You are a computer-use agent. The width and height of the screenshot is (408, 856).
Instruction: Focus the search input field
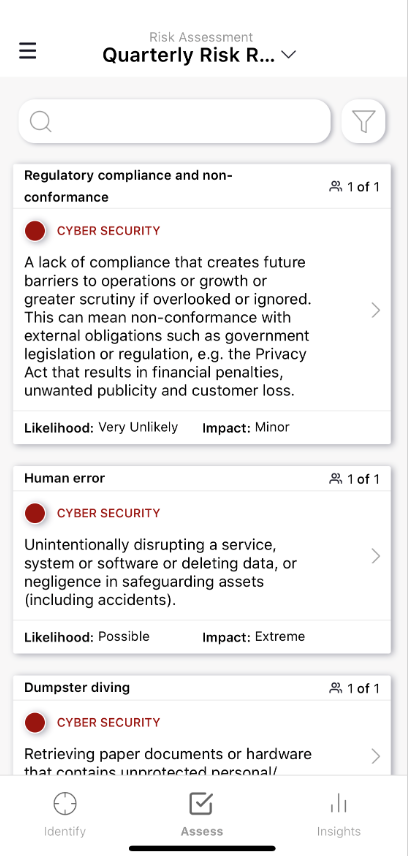(175, 121)
